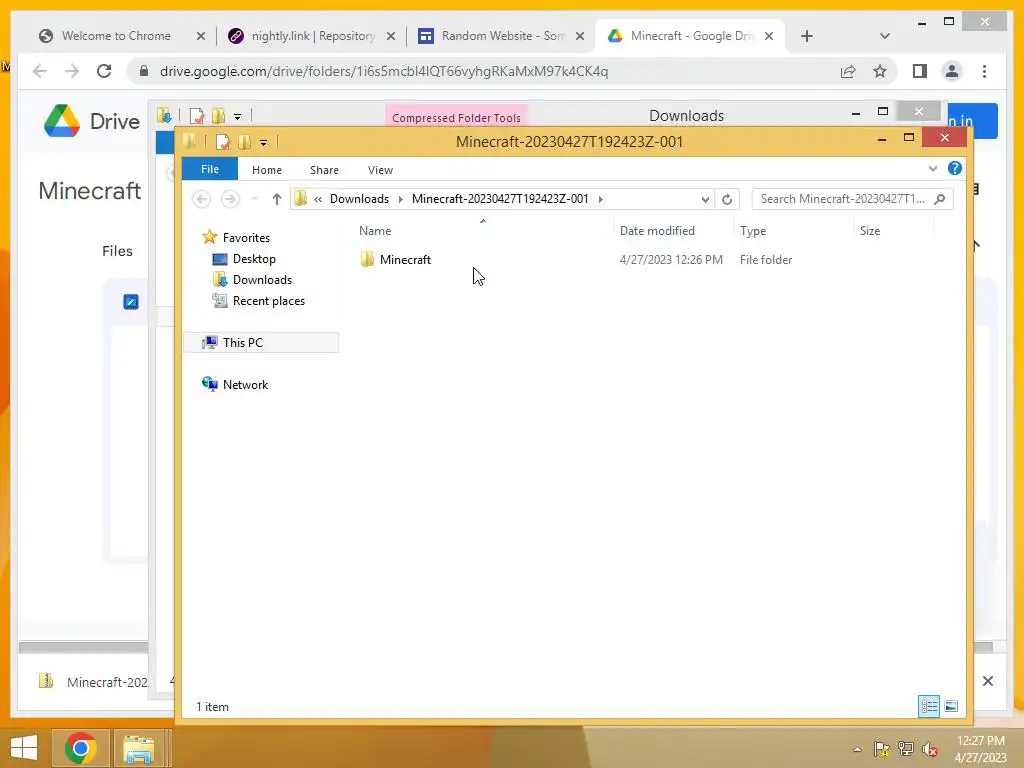
Task: Click the Minecraft-20230427T192423Z-001 breadcrumb segment
Action: pos(500,199)
